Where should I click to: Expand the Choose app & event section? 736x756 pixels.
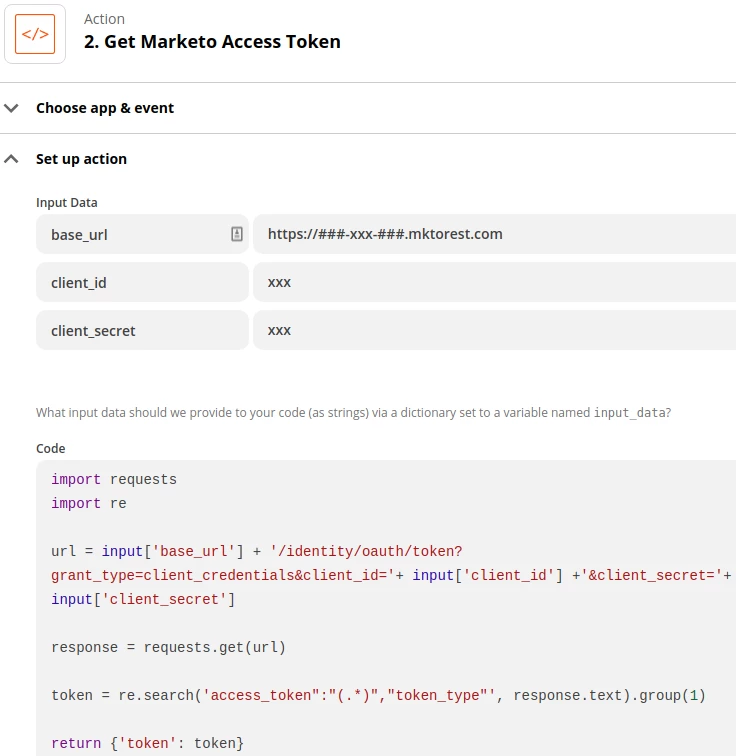tap(11, 108)
